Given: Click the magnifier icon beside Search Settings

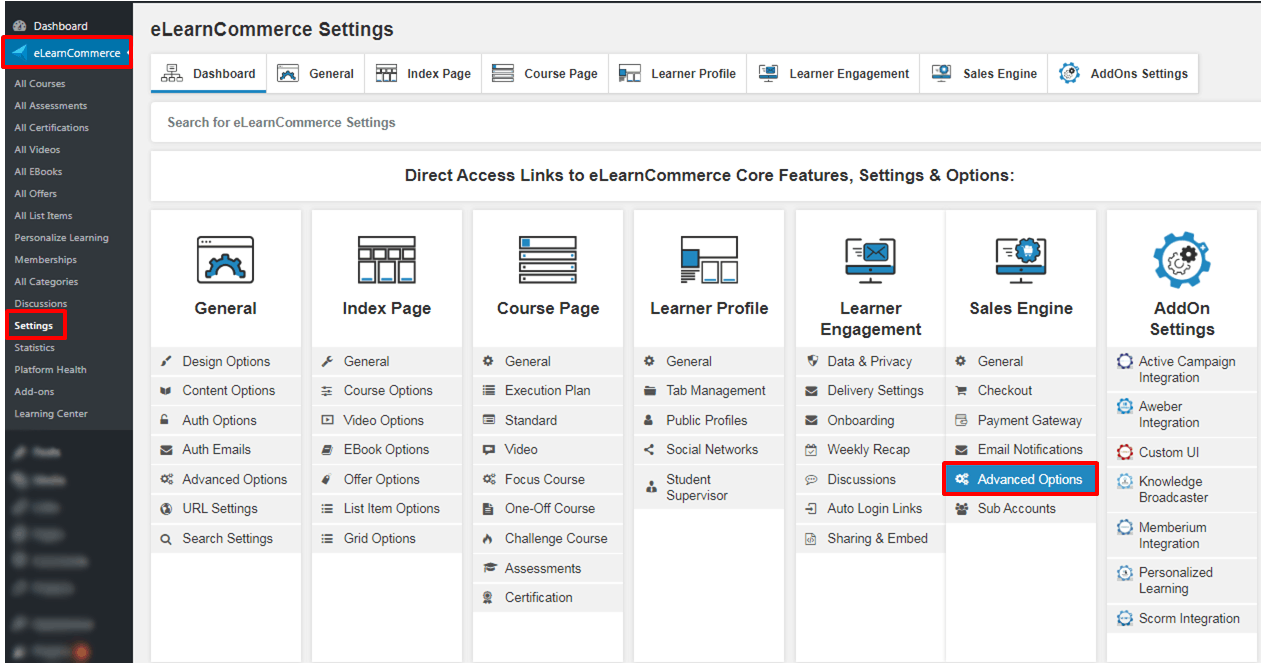Looking at the screenshot, I should coord(166,537).
